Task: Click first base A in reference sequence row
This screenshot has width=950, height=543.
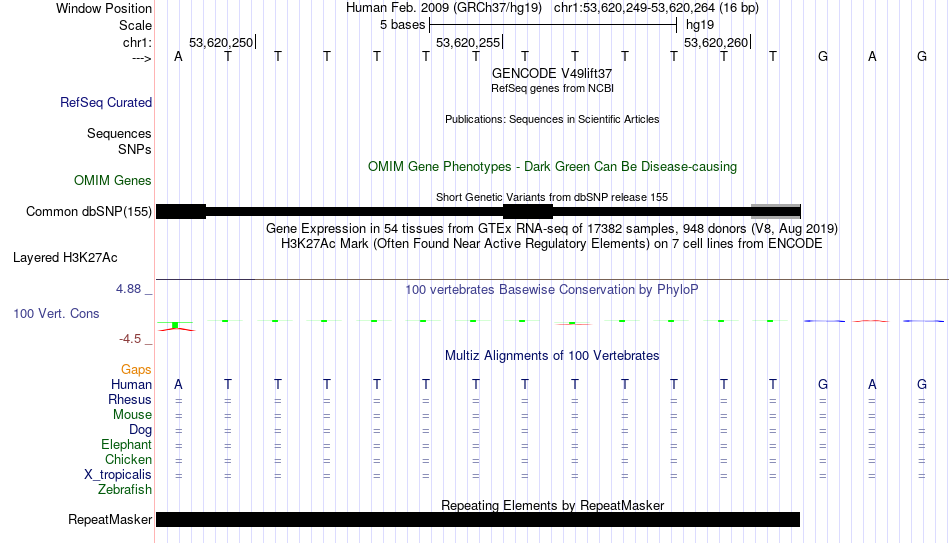Action: 178,57
